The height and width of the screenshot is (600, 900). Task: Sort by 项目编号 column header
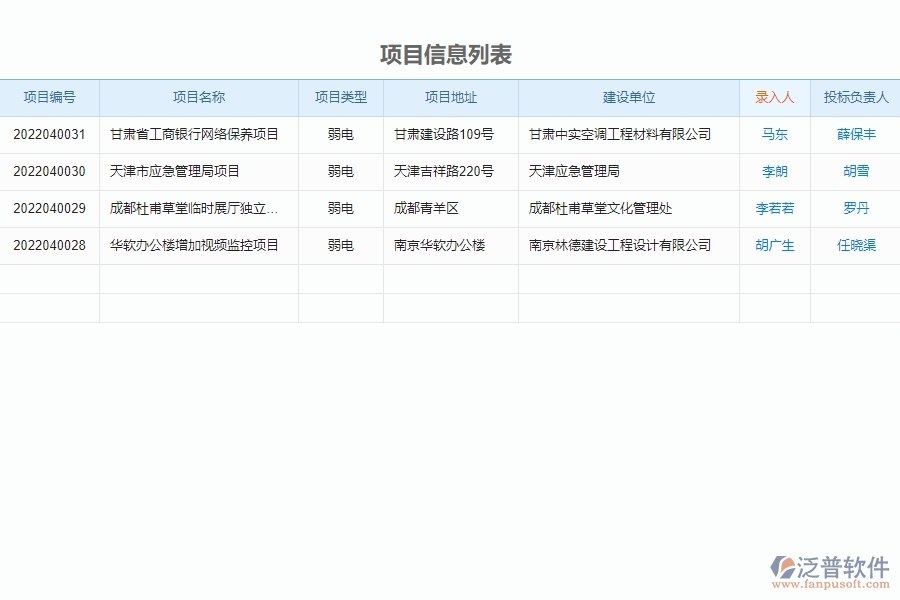click(x=50, y=97)
